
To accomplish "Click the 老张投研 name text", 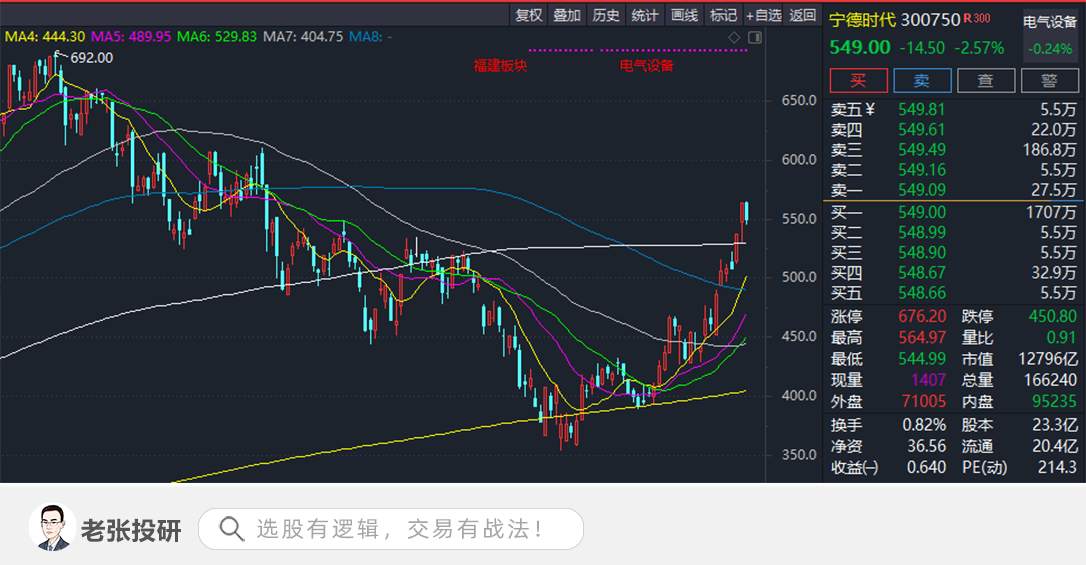I will pos(131,530).
